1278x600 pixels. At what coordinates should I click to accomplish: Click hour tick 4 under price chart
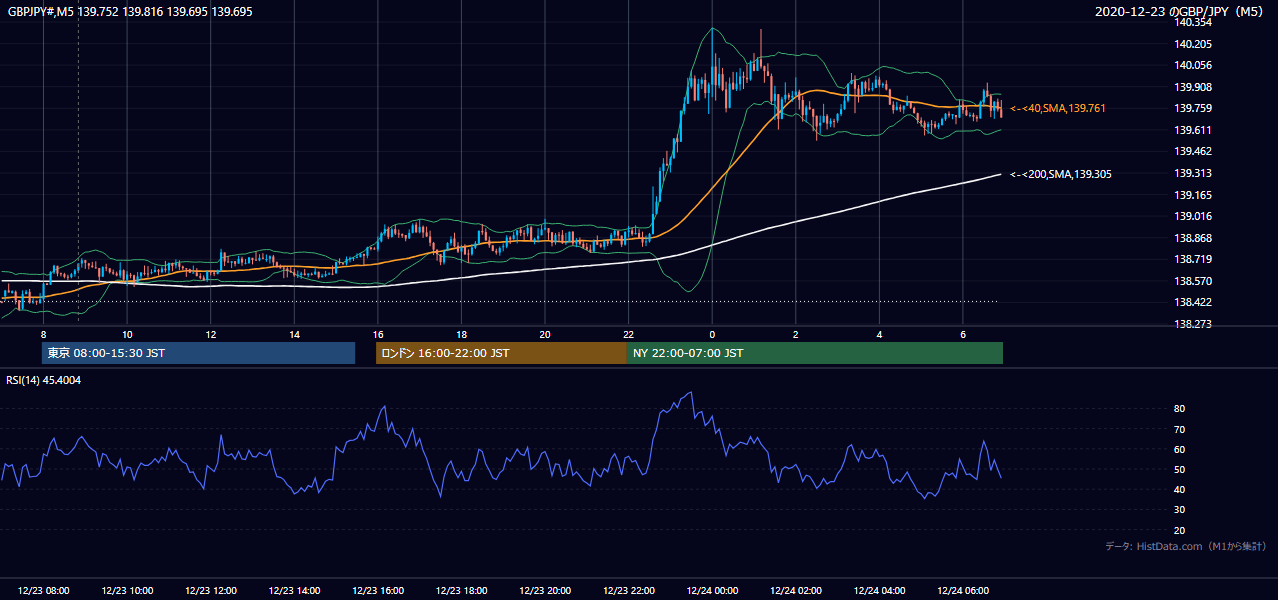879,334
